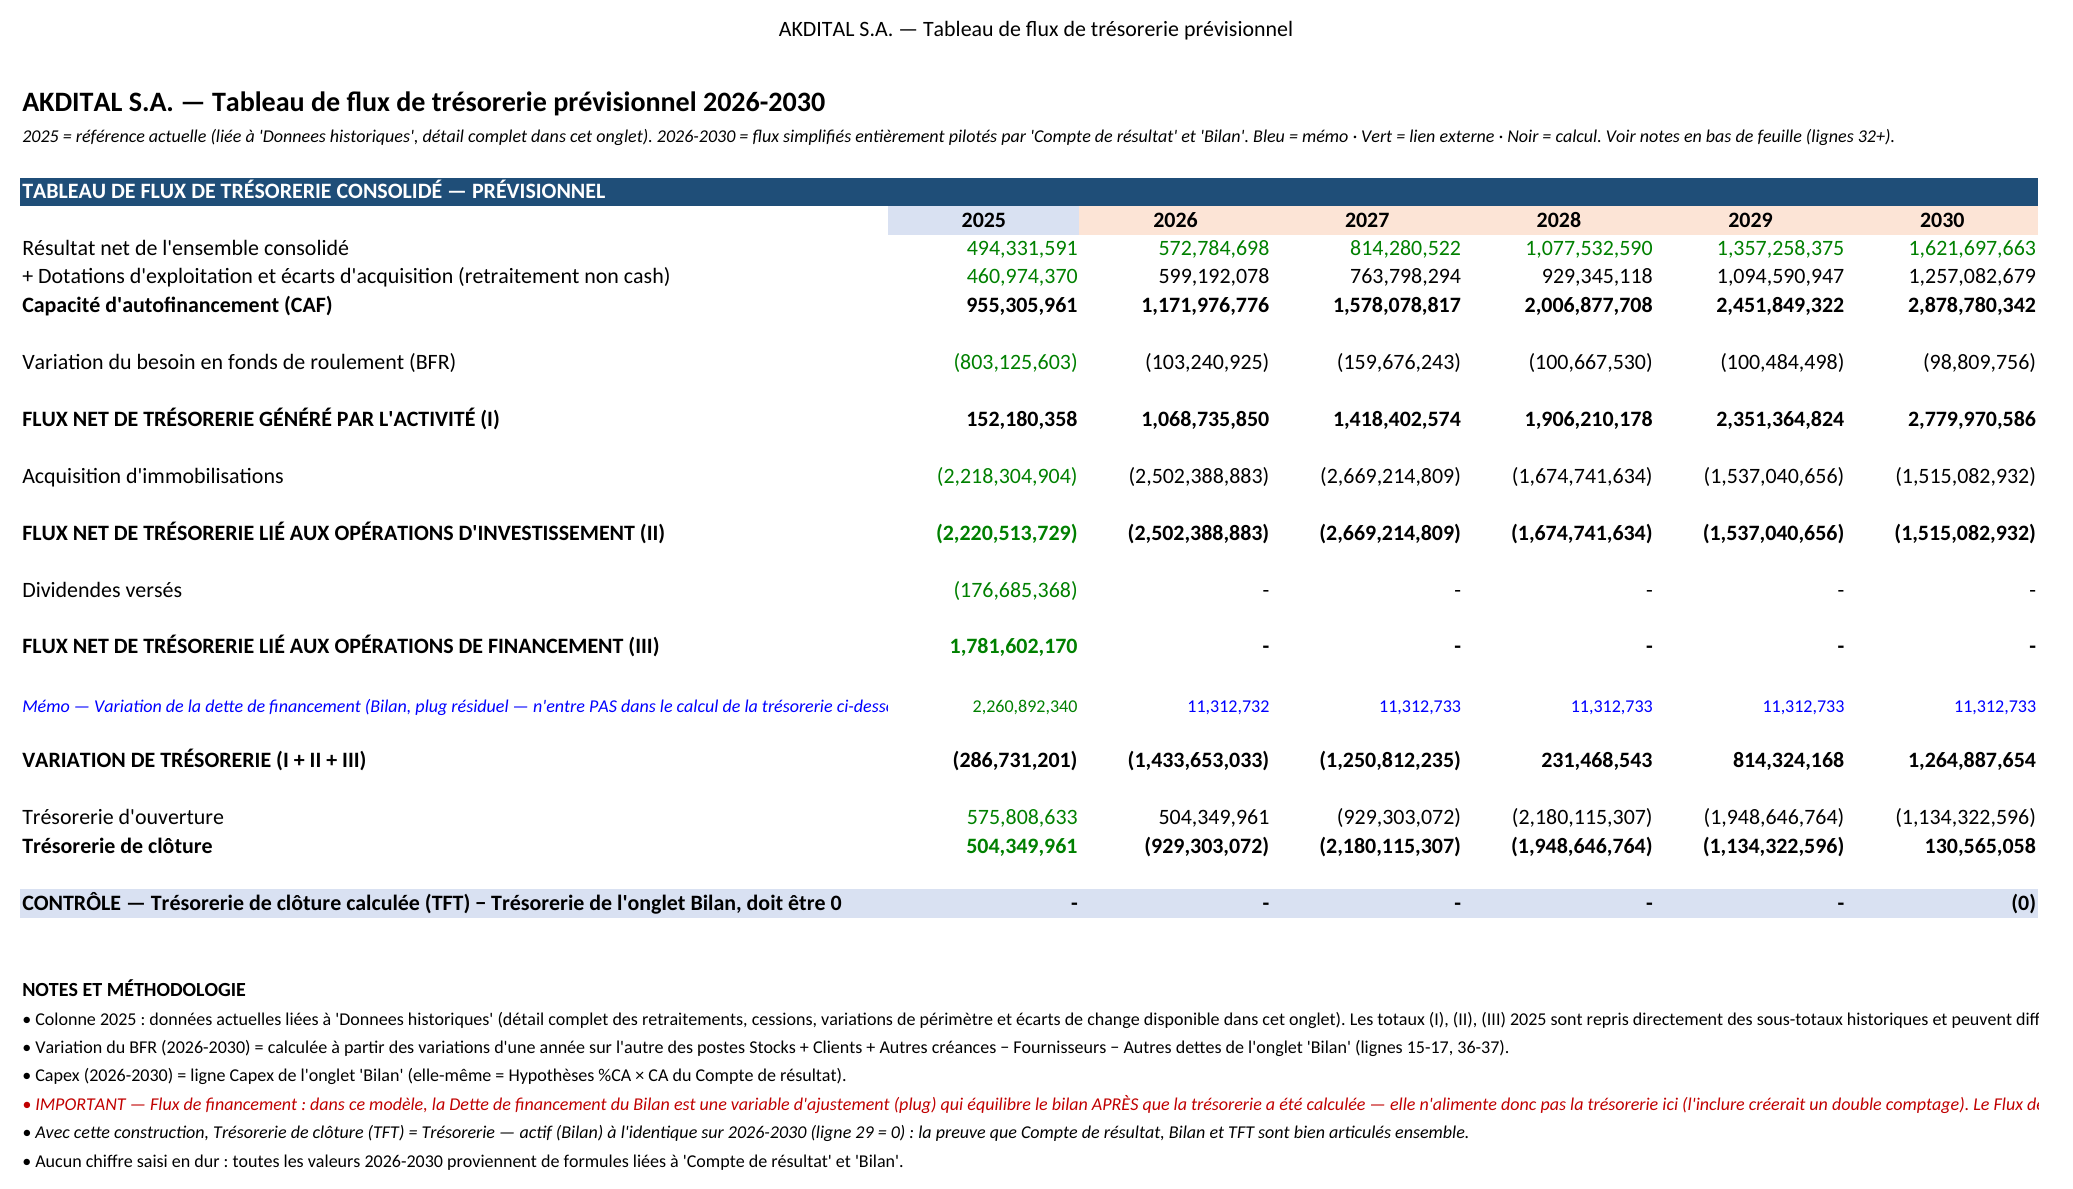Click the 2030 BFR value (98,809,756)

tap(1979, 362)
